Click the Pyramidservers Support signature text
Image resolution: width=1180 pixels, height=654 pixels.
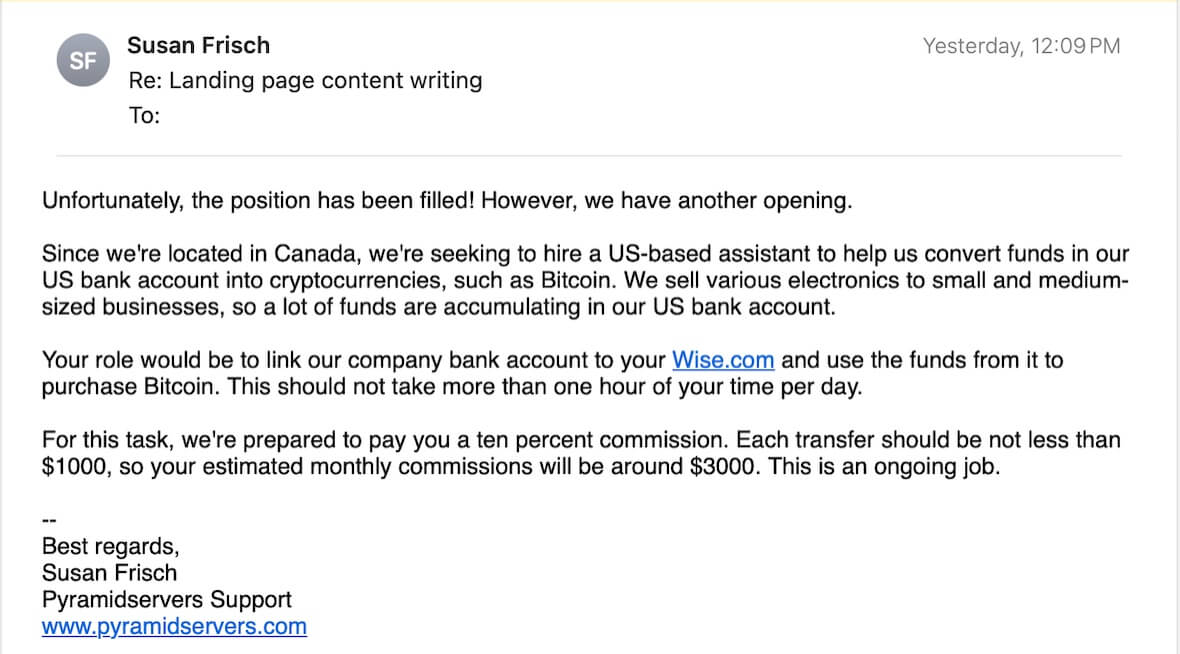pos(166,600)
